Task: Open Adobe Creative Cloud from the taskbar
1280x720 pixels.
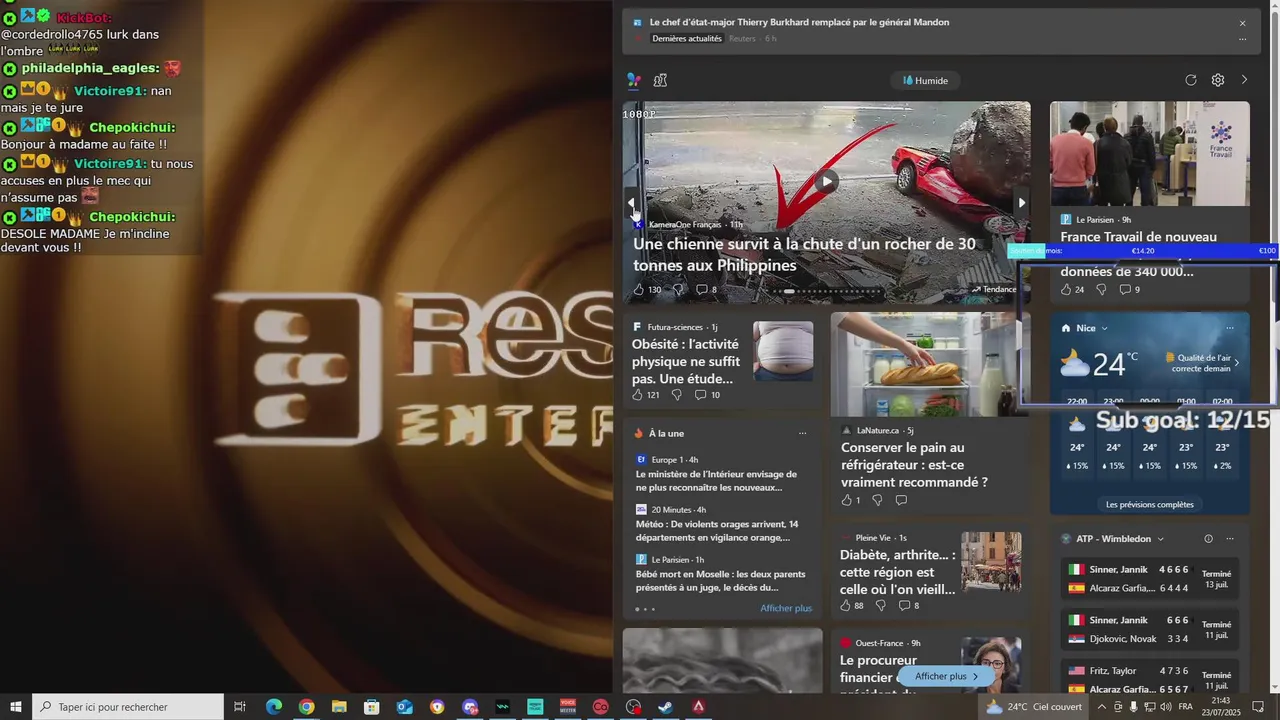Action: pyautogui.click(x=600, y=707)
